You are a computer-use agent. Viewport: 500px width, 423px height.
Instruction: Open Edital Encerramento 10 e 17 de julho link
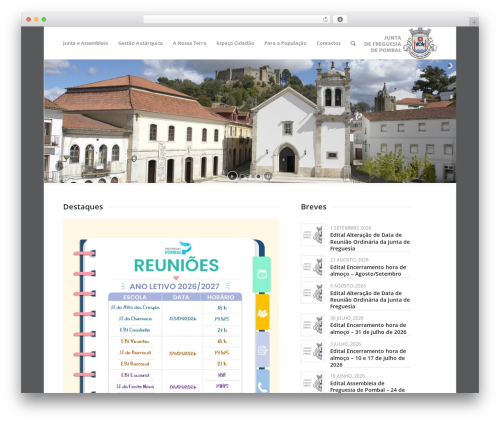pyautogui.click(x=368, y=358)
